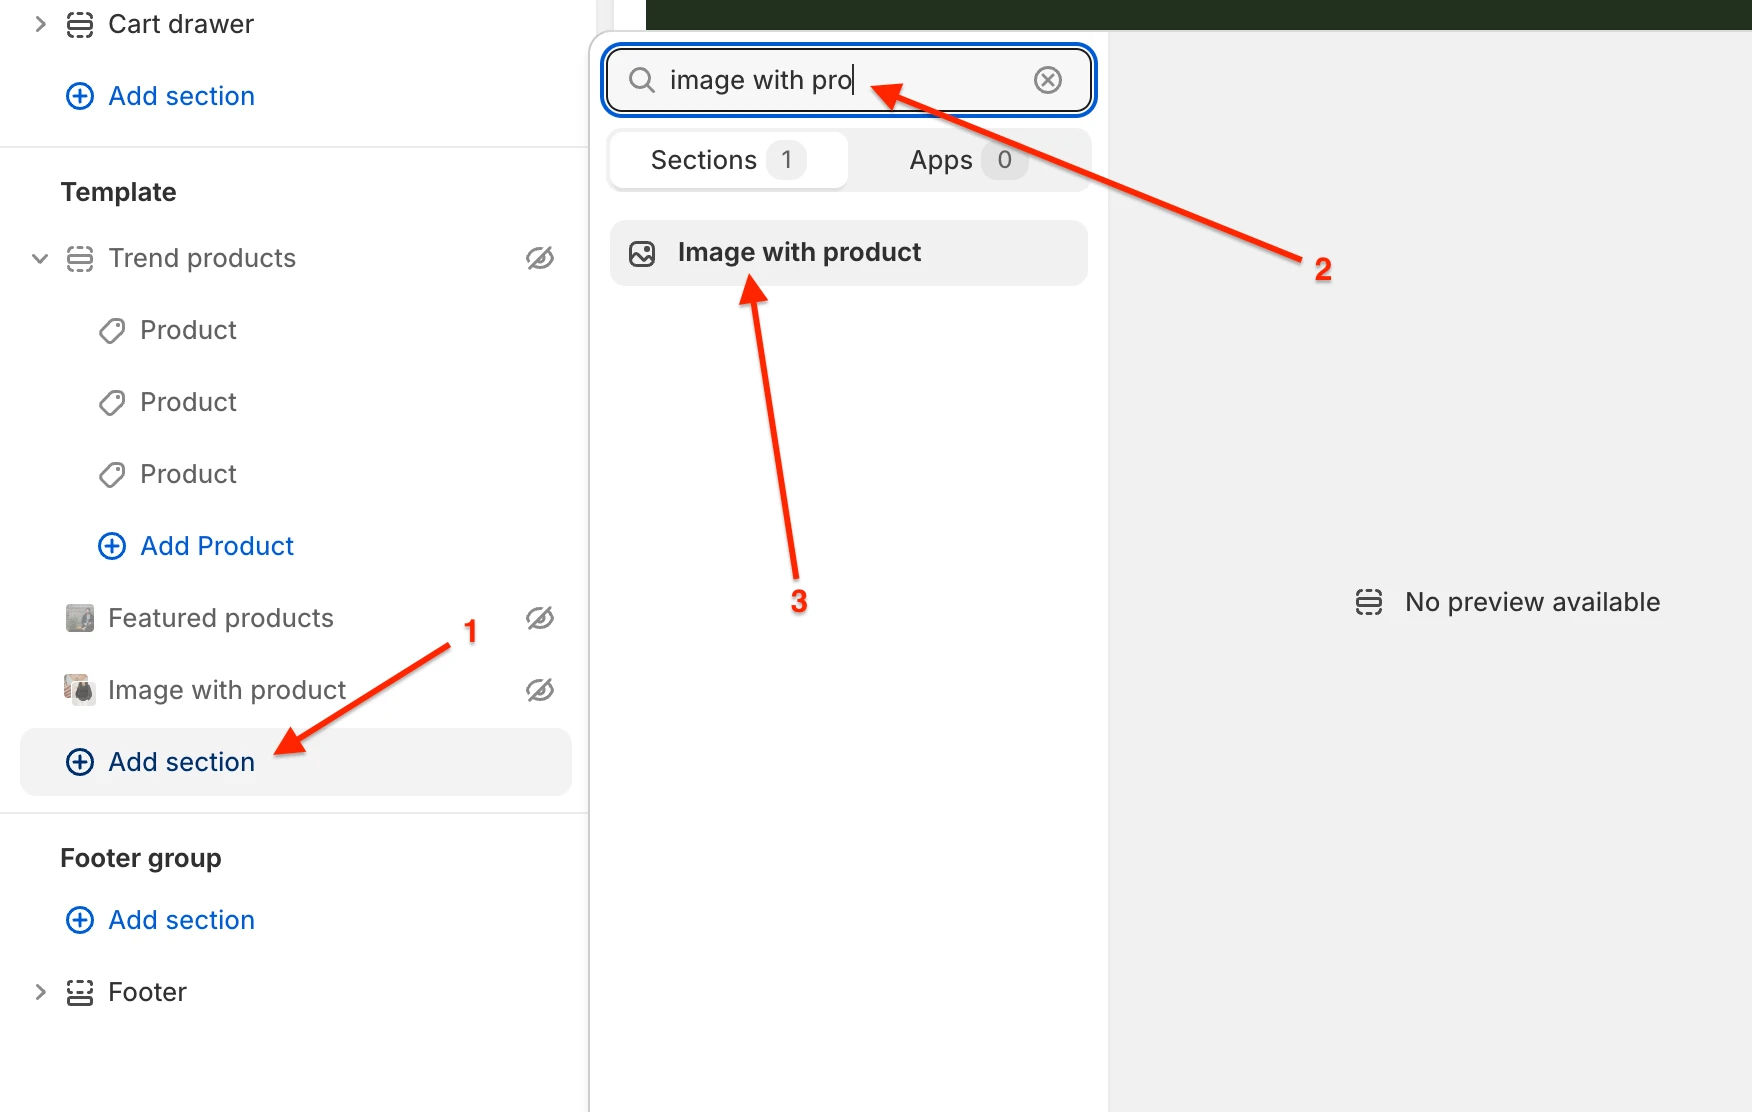Click the Image with product sidebar thumbnail
Image resolution: width=1752 pixels, height=1112 pixels.
(80, 690)
